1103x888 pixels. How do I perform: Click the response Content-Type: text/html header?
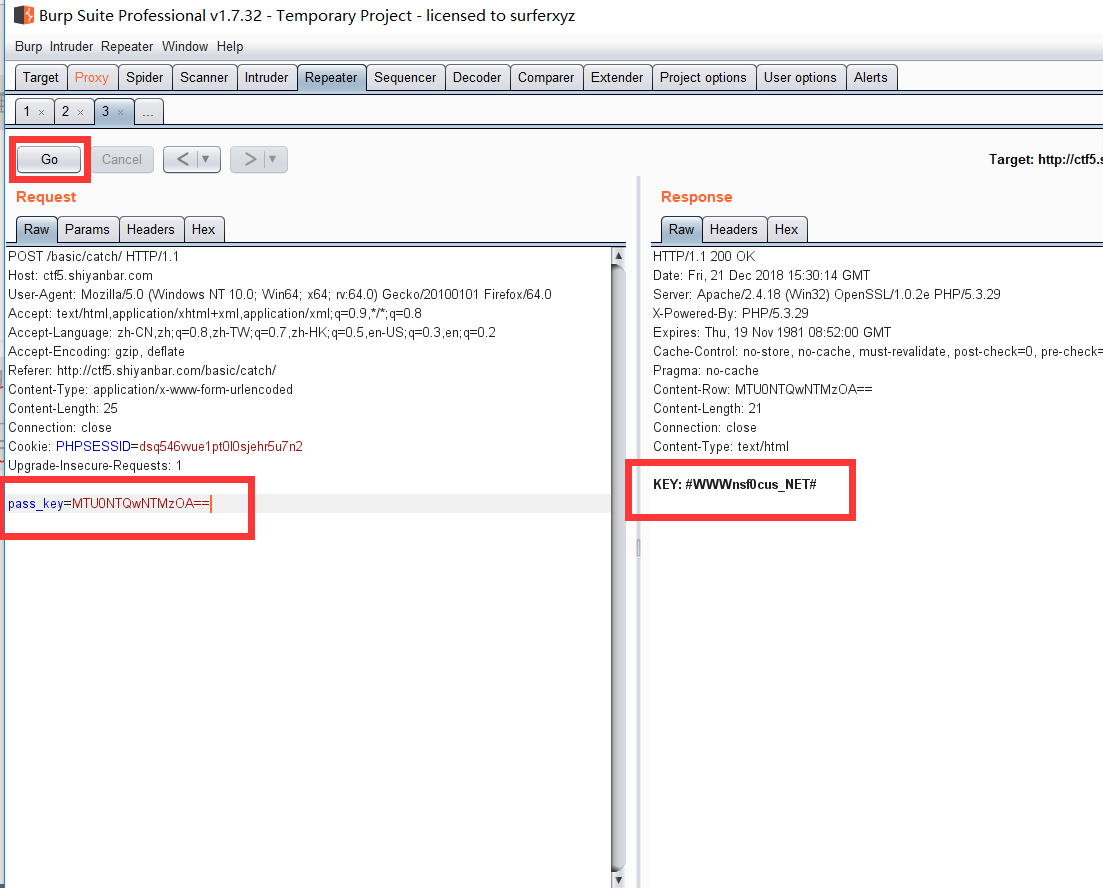pyautogui.click(x=720, y=446)
